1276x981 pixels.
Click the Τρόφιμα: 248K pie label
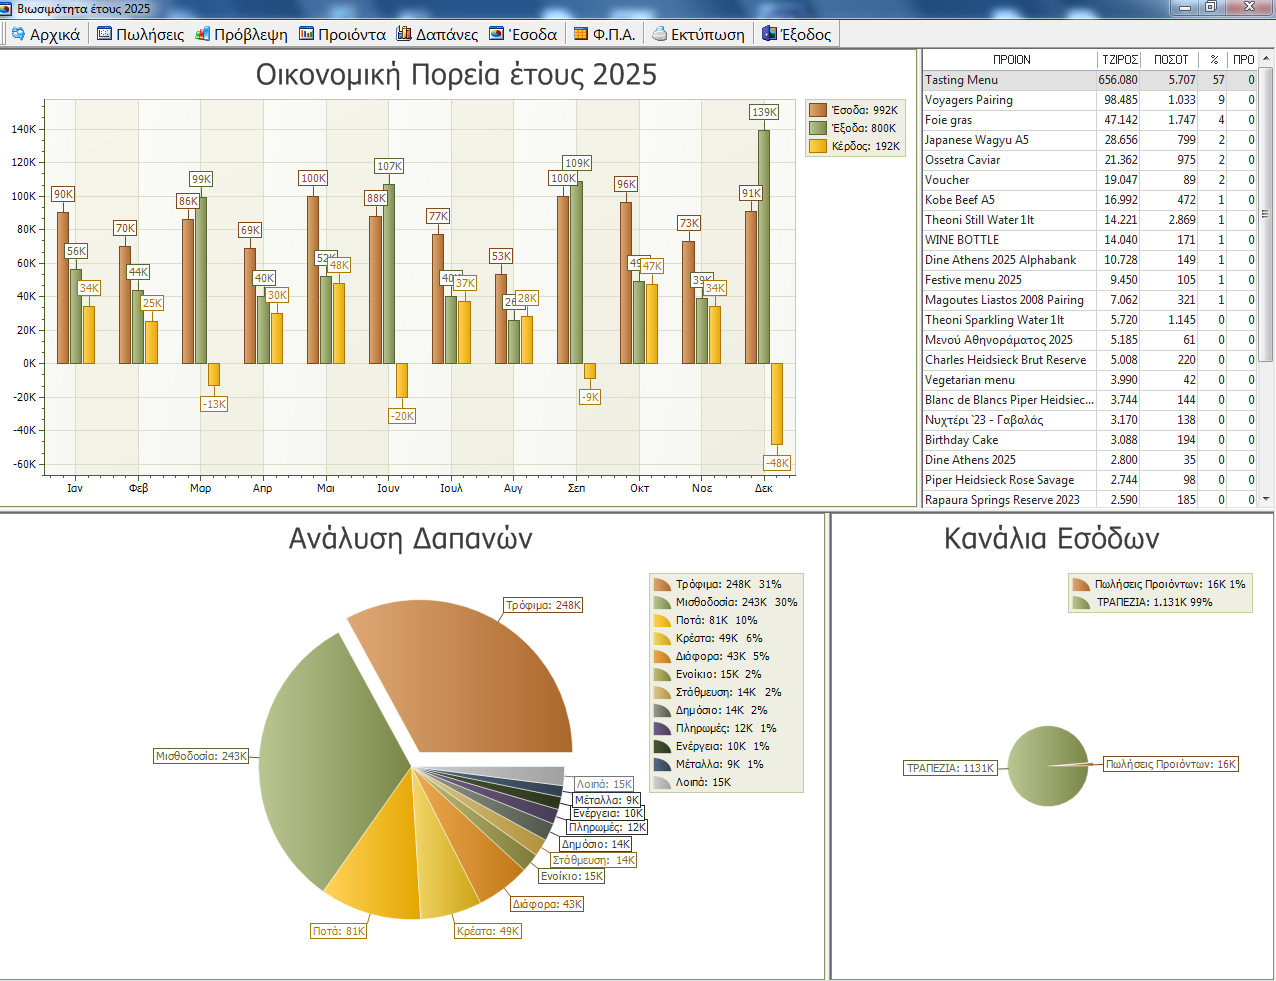click(543, 605)
